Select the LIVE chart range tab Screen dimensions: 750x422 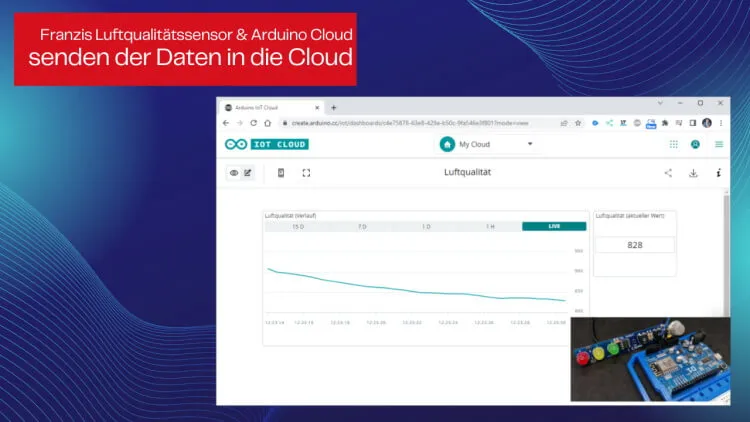click(x=554, y=226)
